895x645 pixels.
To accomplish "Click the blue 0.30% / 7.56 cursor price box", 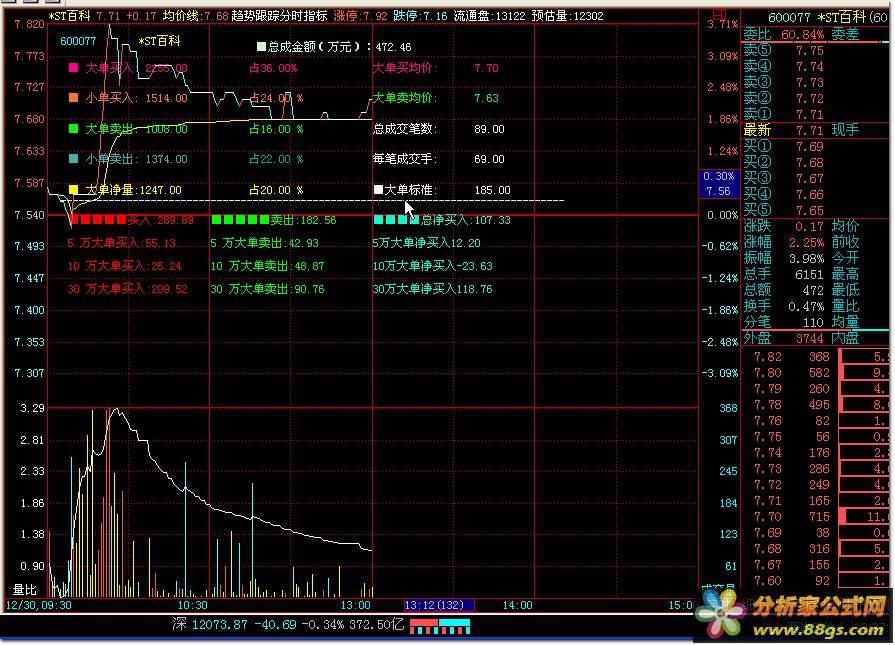I will coord(719,184).
